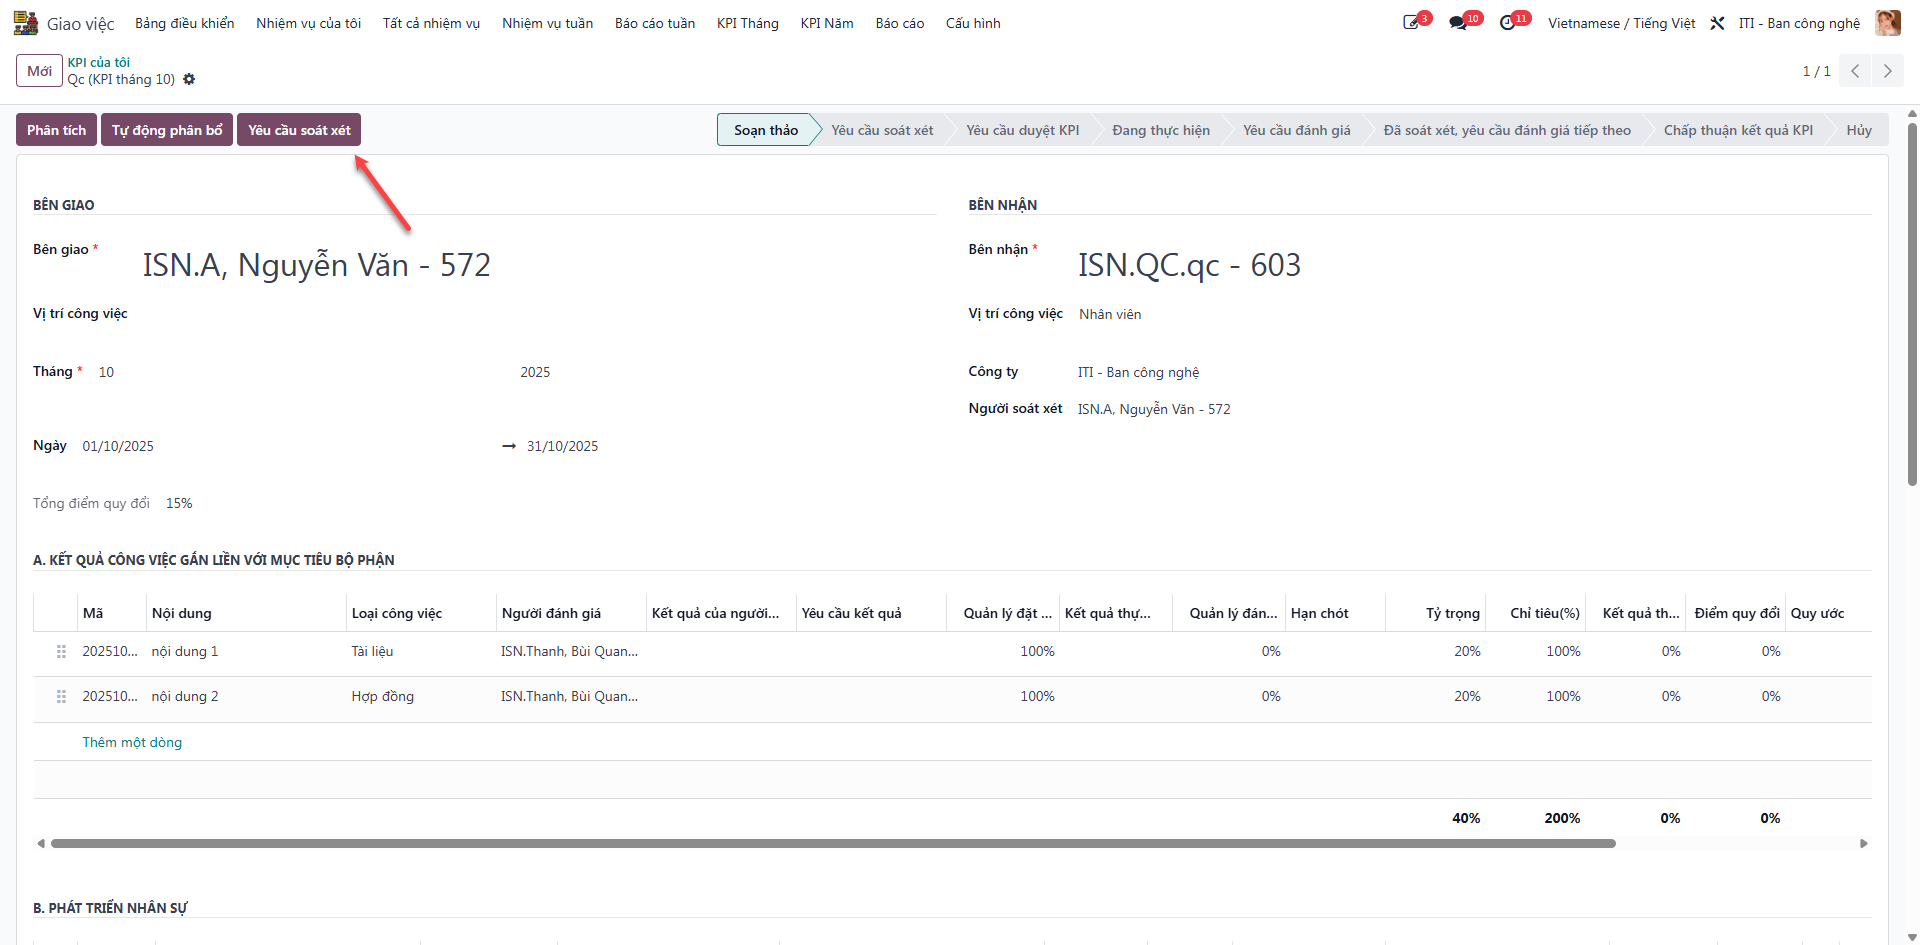Screen dimensions: 1920x945
Task: Click the Tự động phân bổ button
Action: tap(167, 130)
